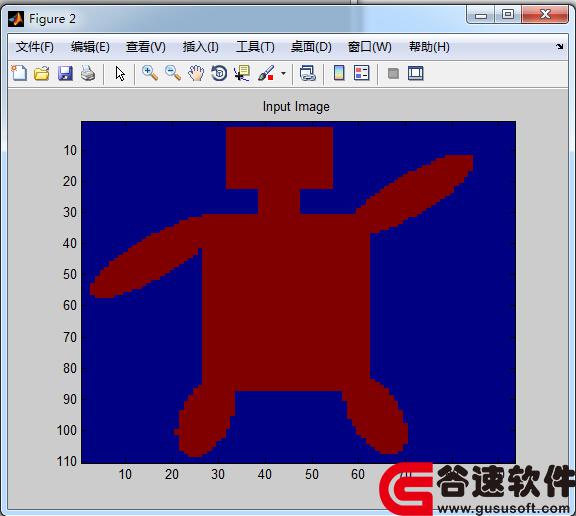
Task: Open the 文件(F) menu
Action: point(35,47)
